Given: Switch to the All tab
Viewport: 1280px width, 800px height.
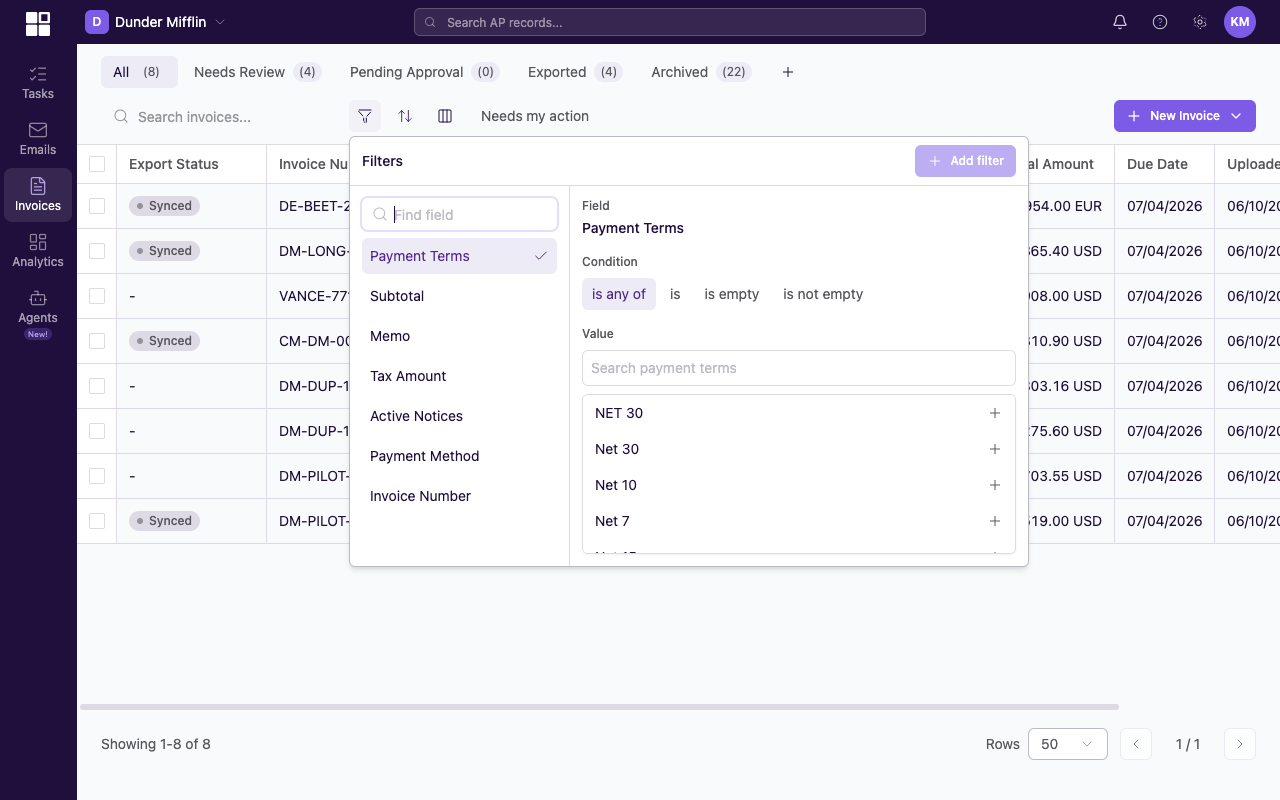Looking at the screenshot, I should click(139, 72).
